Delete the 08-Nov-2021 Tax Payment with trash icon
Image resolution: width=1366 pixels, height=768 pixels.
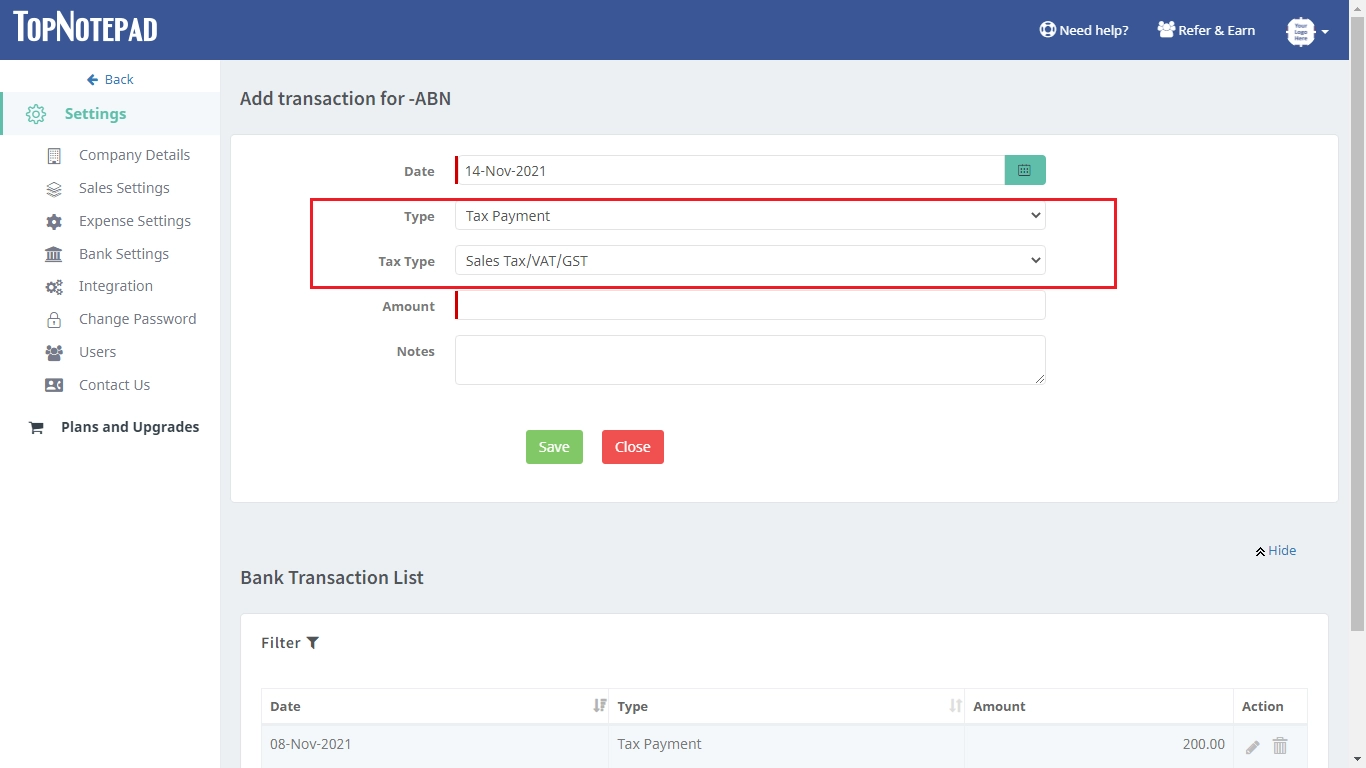point(1280,746)
